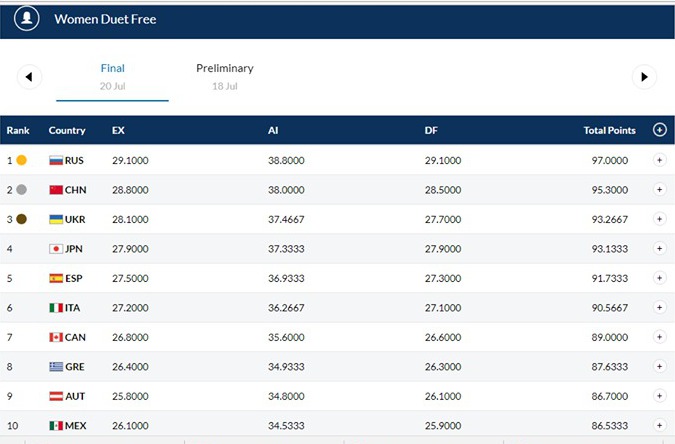Click the Rank column header
The image size is (675, 444).
click(x=18, y=130)
